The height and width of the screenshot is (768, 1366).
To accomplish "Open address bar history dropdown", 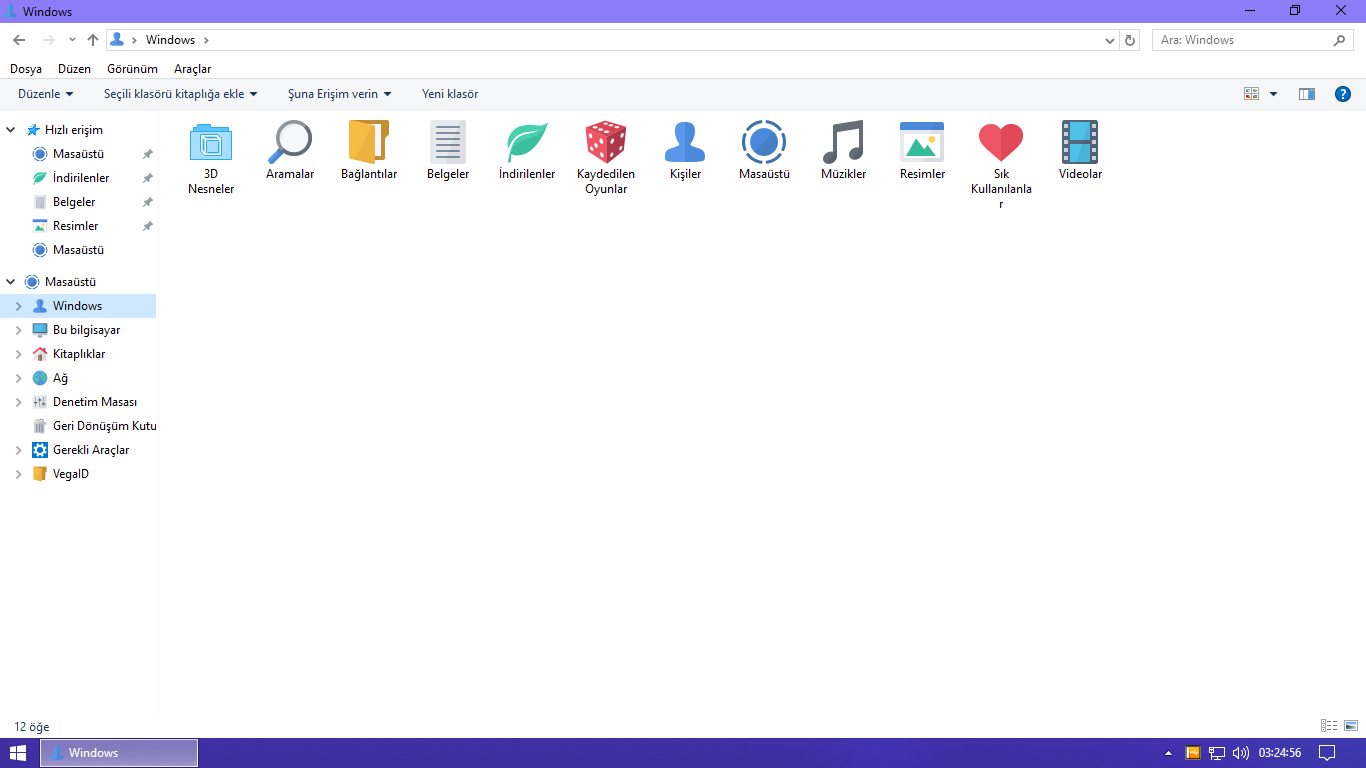I will coord(1110,40).
